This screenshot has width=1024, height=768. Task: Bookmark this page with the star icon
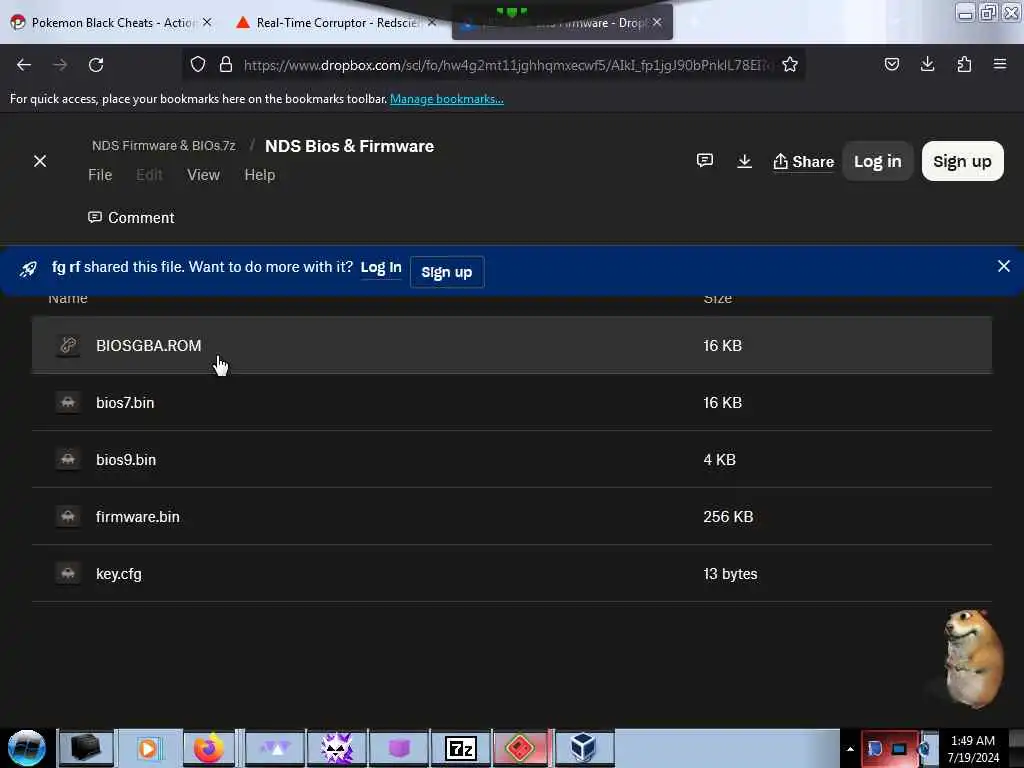(790, 64)
